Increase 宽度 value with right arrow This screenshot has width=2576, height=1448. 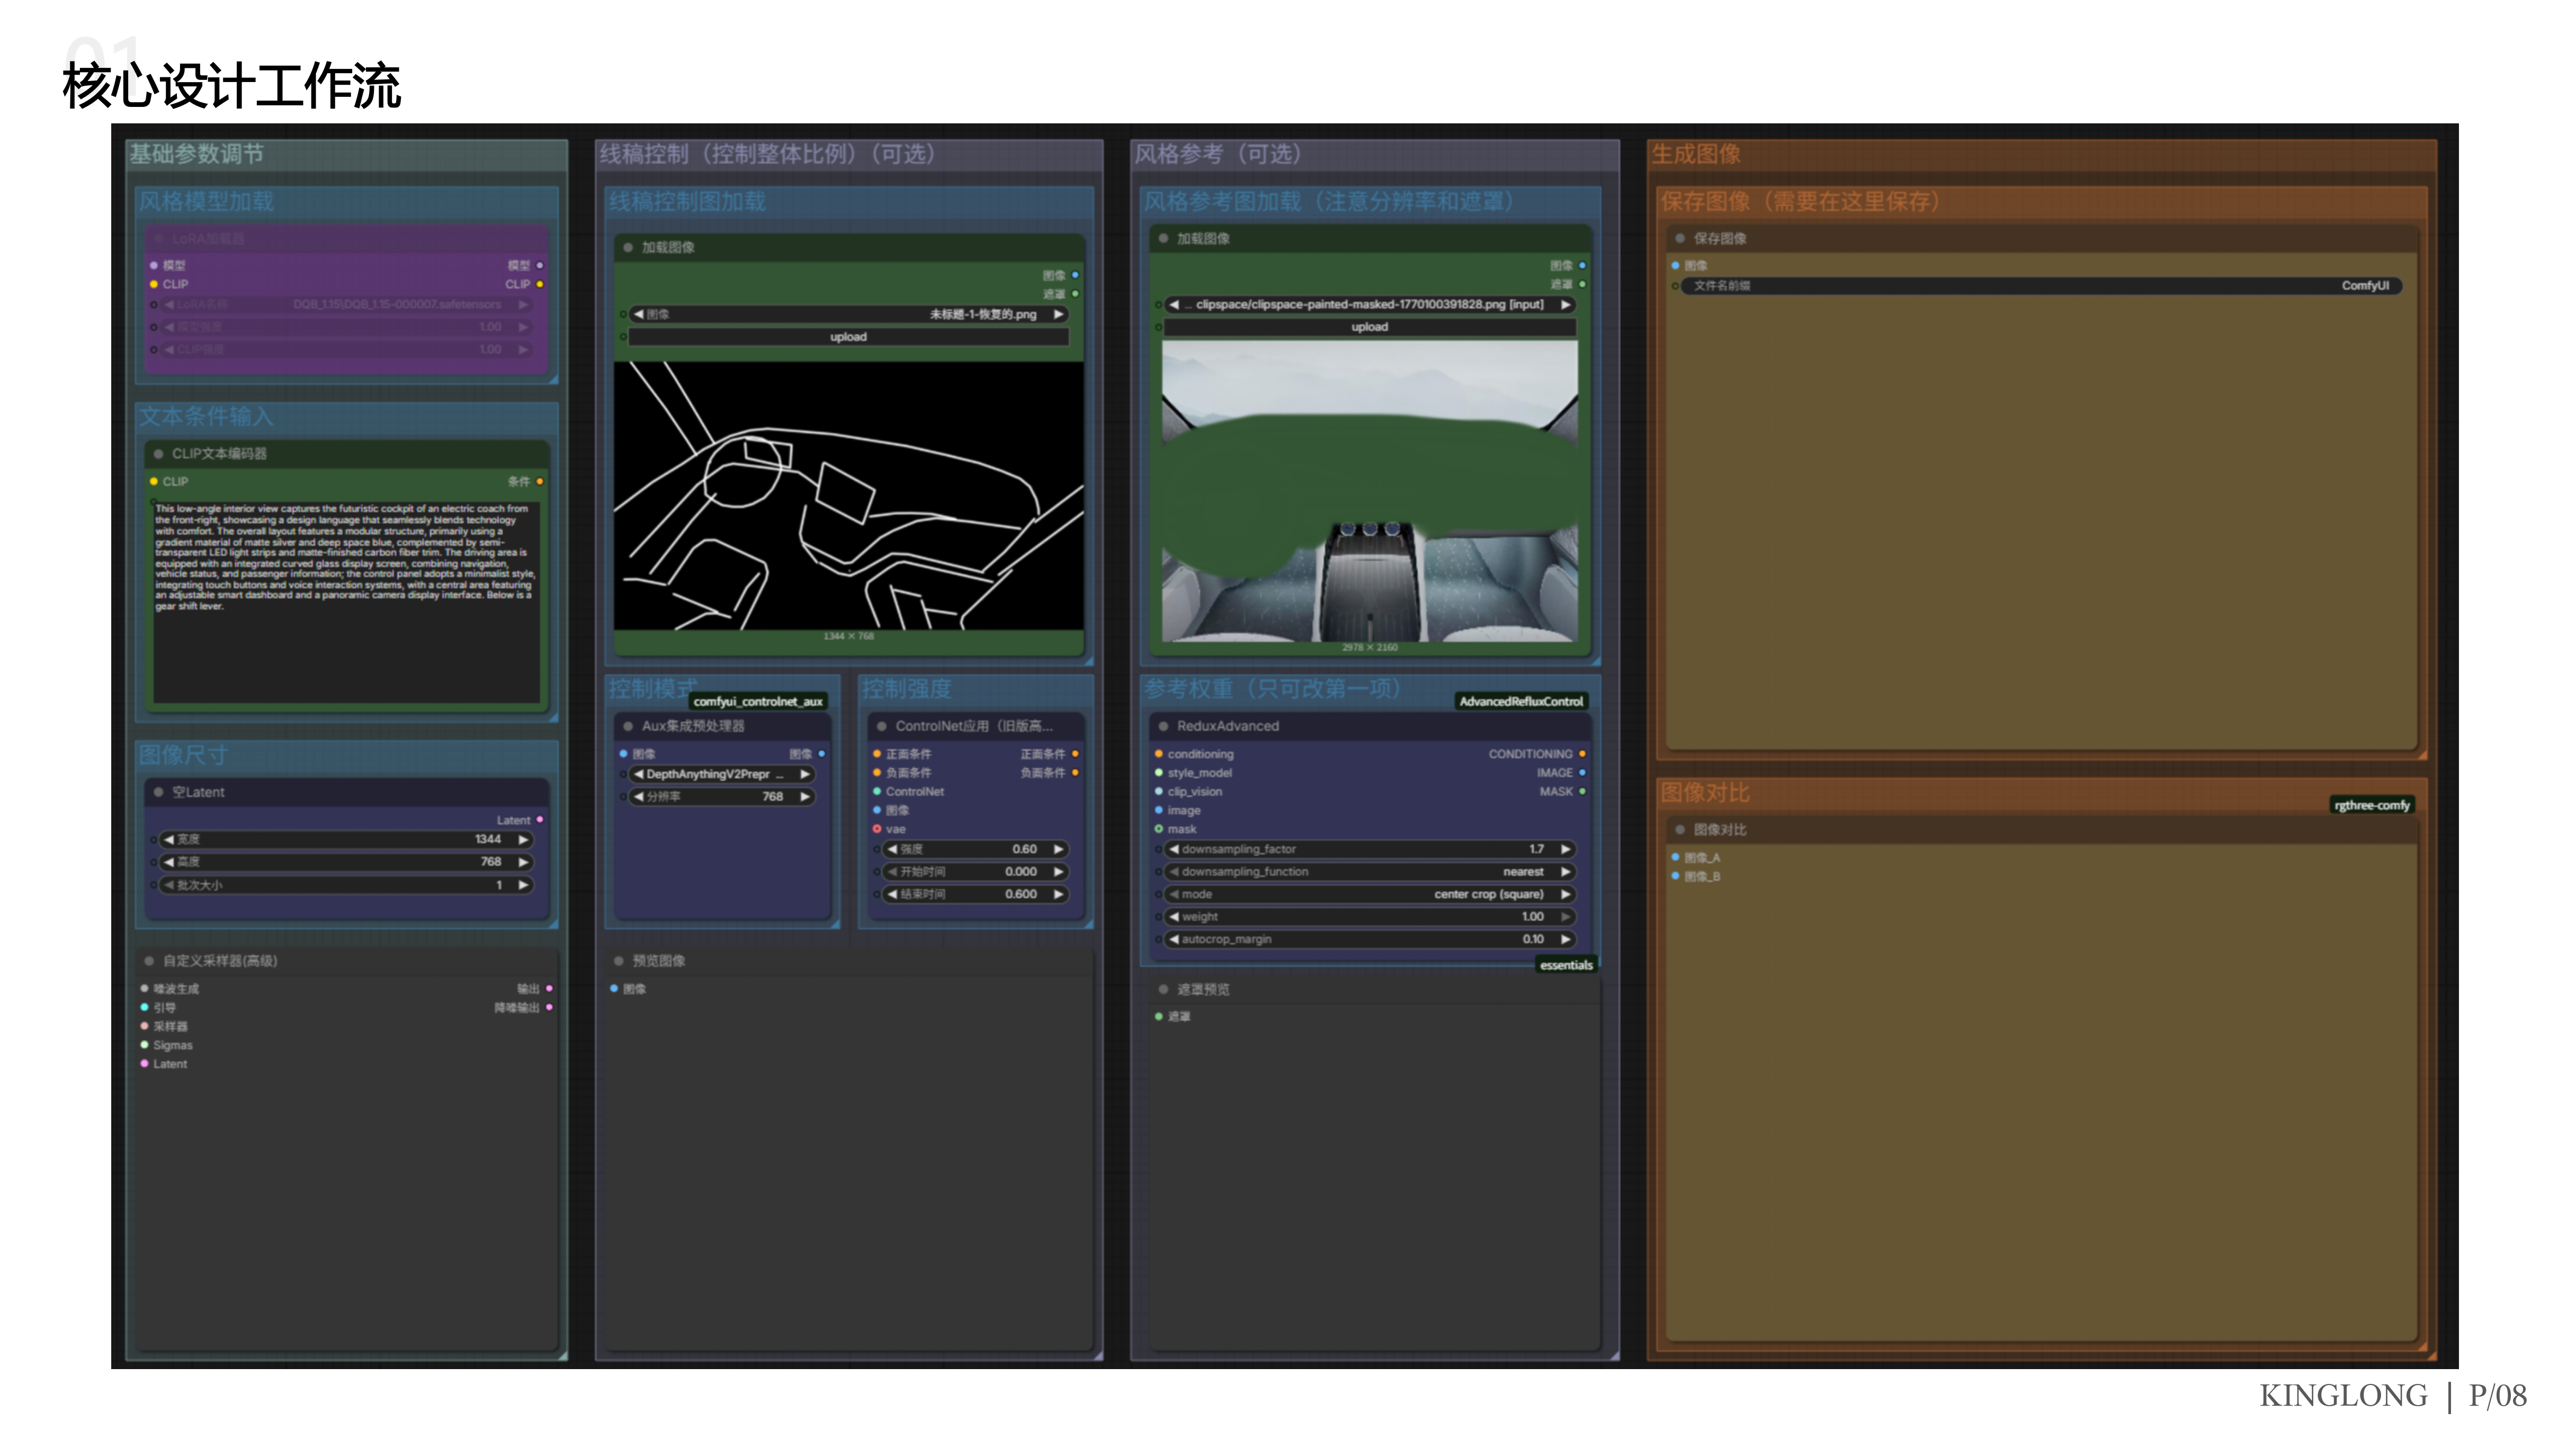click(523, 840)
